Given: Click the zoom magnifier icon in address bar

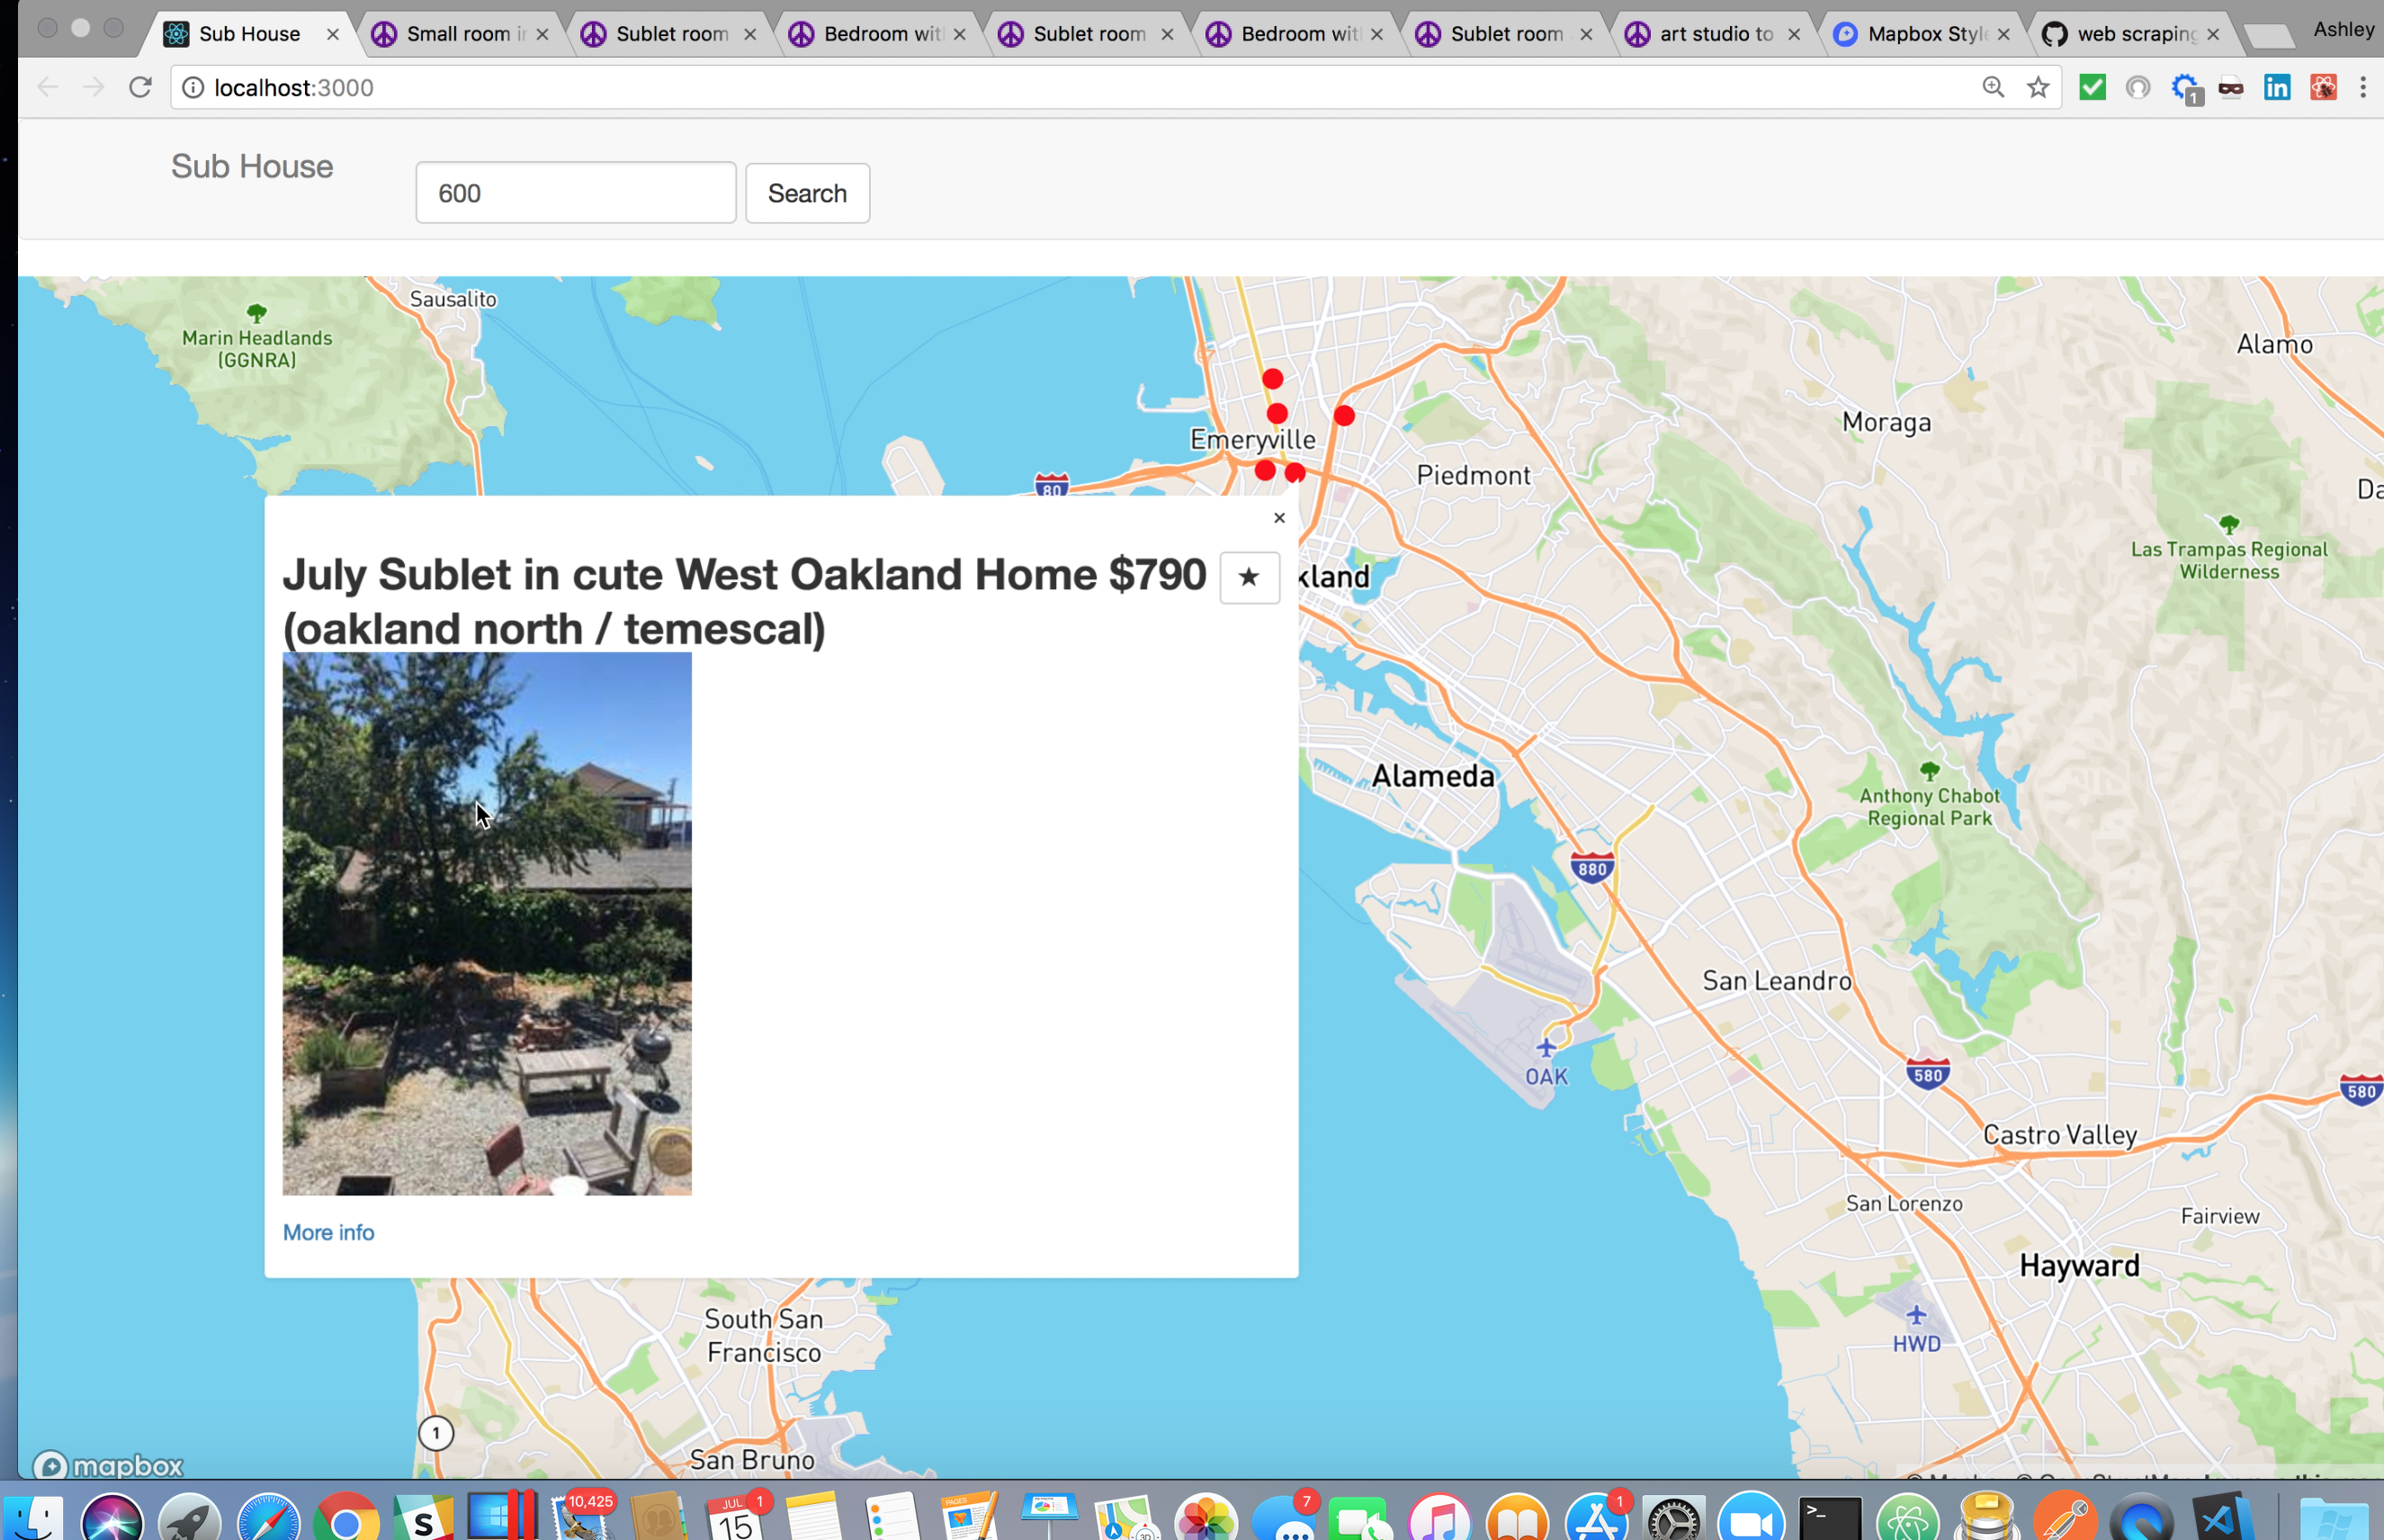Looking at the screenshot, I should 1992,87.
